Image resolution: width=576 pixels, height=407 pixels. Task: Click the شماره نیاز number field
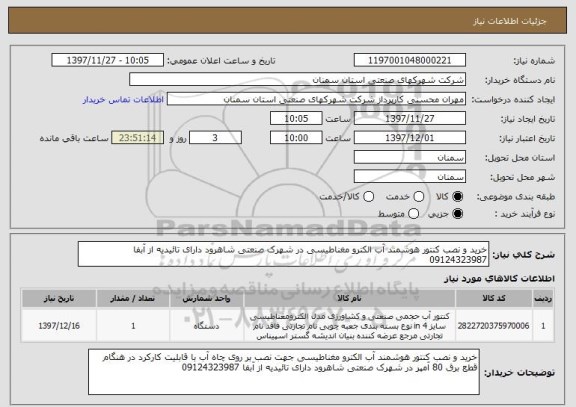click(x=410, y=60)
